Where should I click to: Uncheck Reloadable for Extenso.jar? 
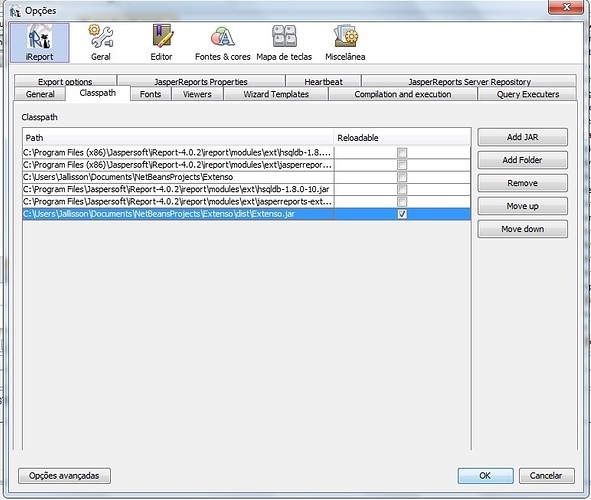coord(402,214)
